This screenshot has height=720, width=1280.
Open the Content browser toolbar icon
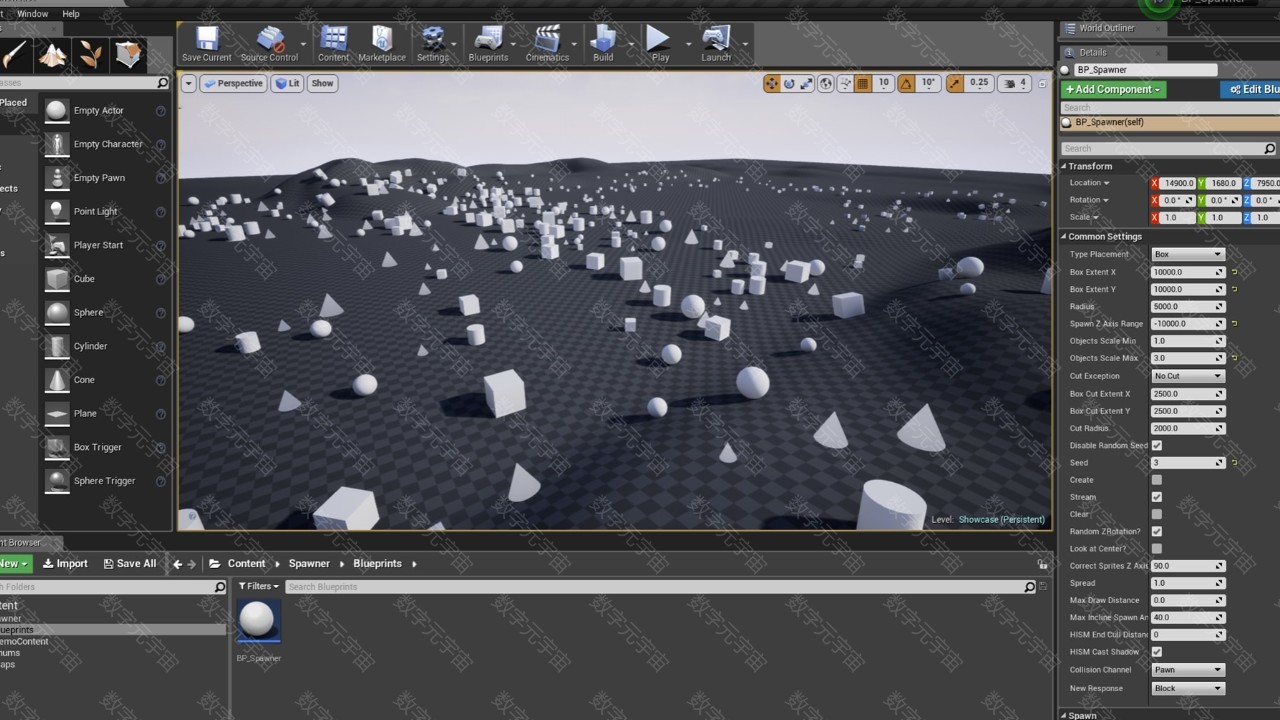click(x=333, y=44)
